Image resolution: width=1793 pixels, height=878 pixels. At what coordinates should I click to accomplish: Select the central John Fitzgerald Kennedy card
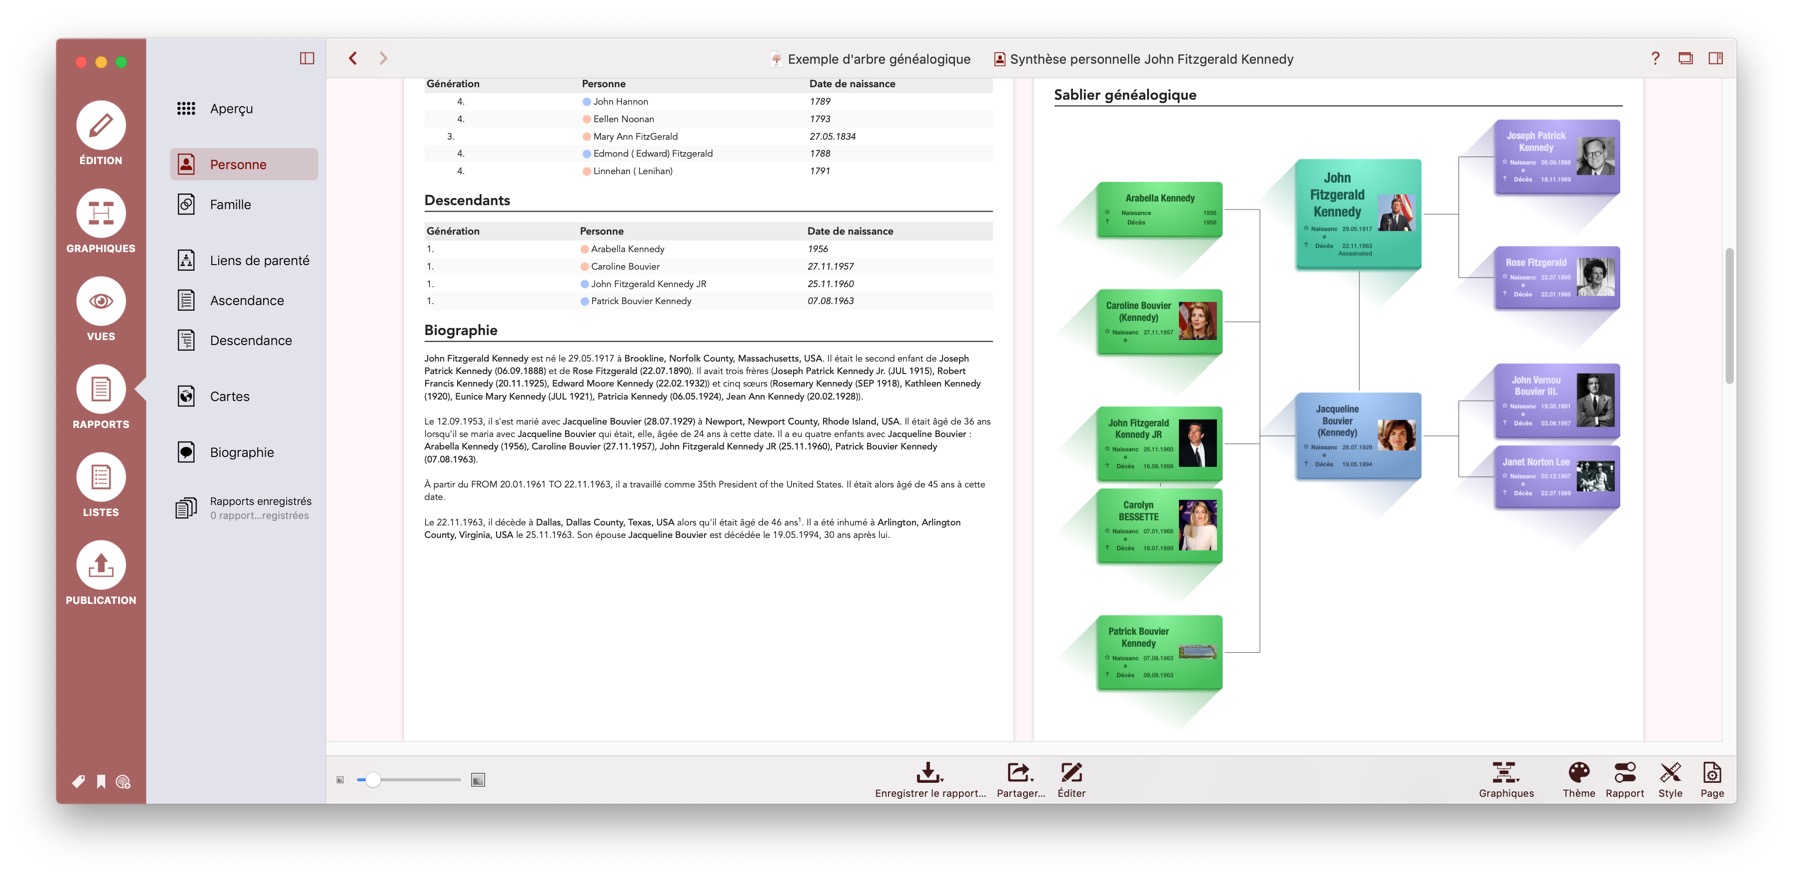(1358, 213)
